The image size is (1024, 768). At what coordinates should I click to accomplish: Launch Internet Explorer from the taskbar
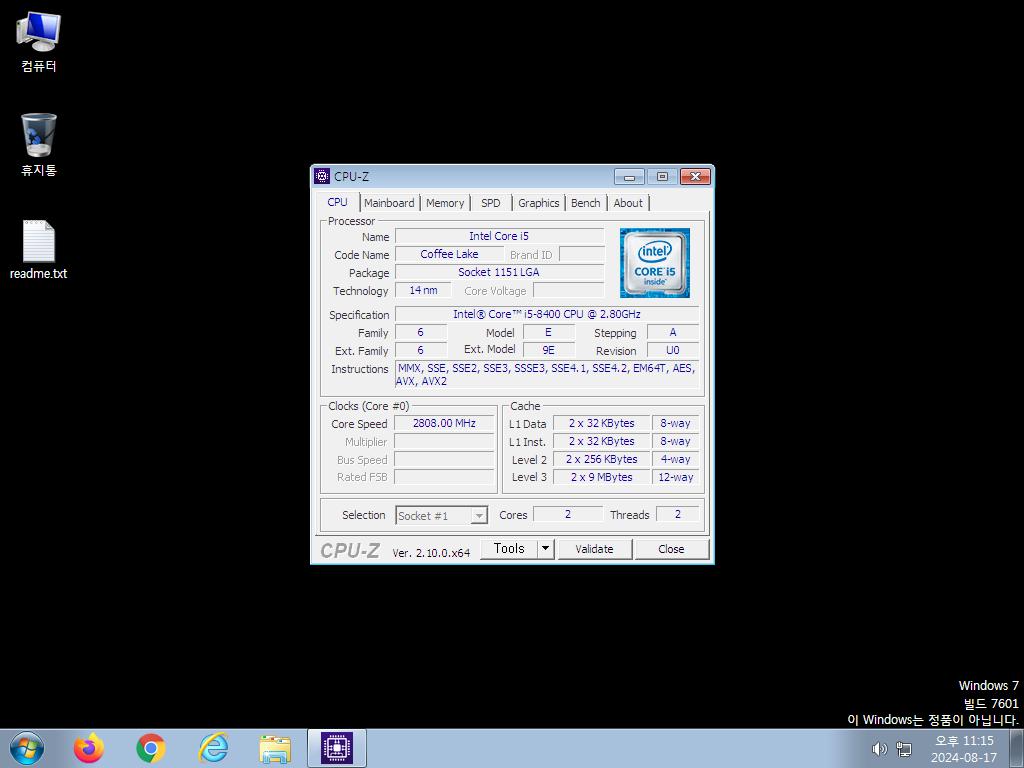click(213, 748)
